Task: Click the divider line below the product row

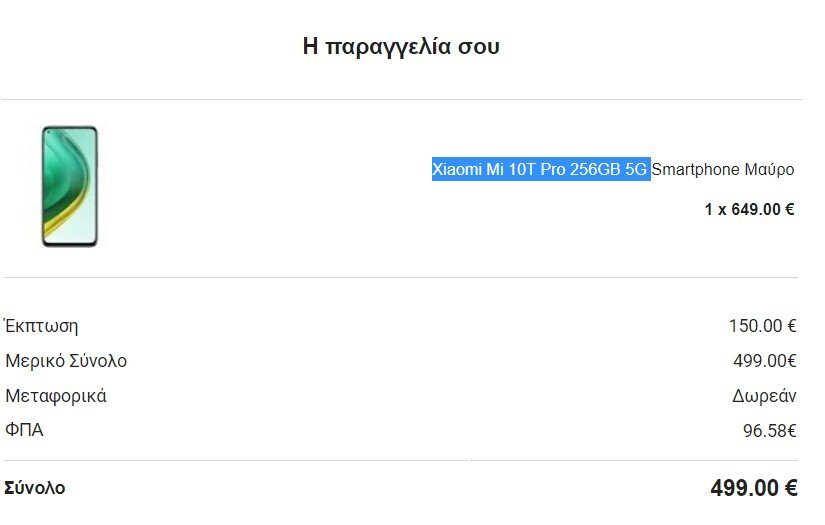Action: (401, 277)
